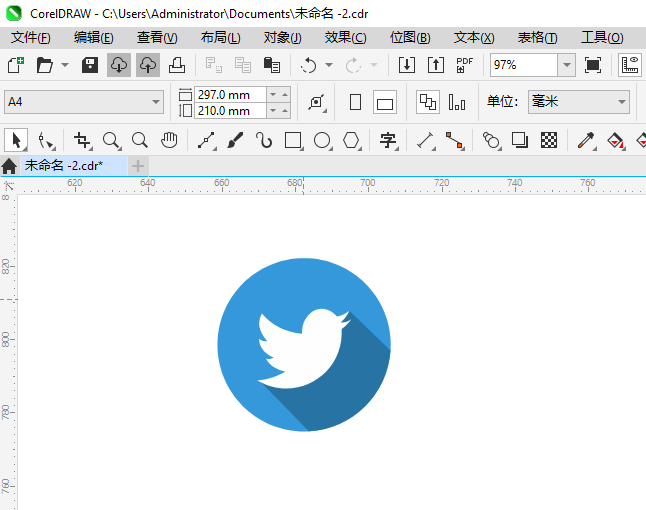The image size is (646, 510).
Task: Open the 位图(B) menu
Action: pyautogui.click(x=410, y=37)
